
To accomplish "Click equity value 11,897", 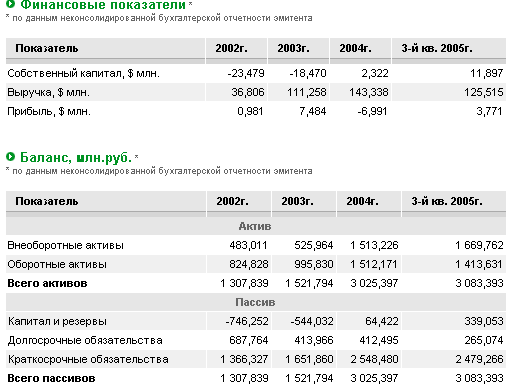I will point(487,73).
